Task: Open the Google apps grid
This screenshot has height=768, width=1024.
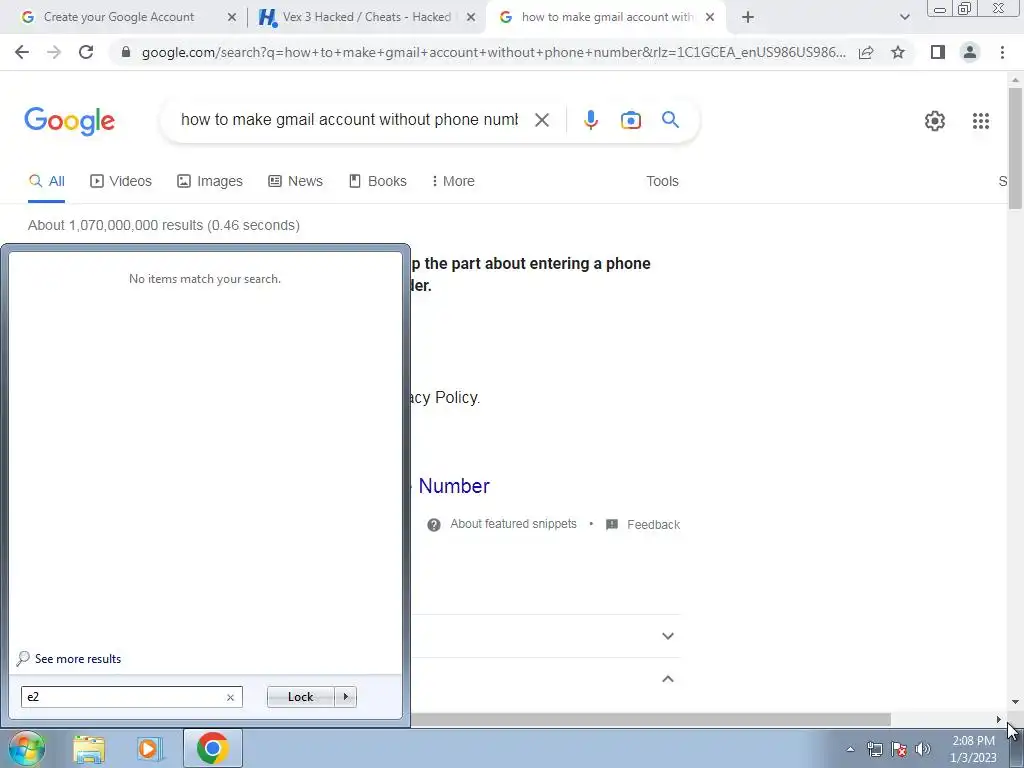Action: tap(980, 121)
